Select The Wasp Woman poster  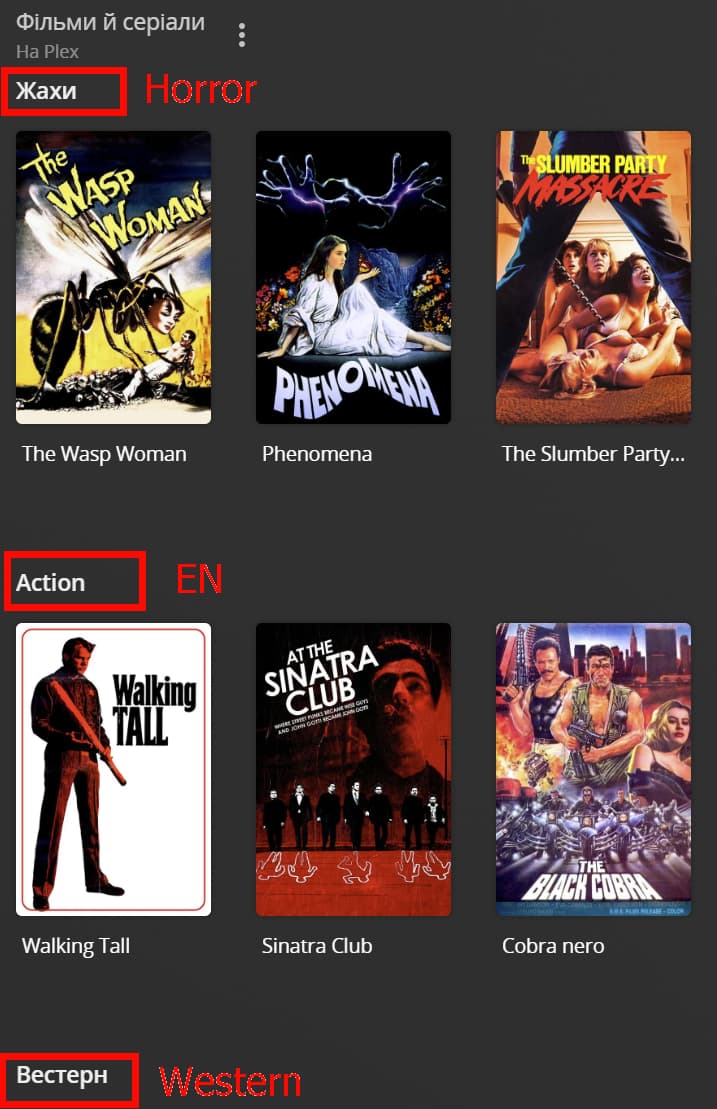[113, 277]
